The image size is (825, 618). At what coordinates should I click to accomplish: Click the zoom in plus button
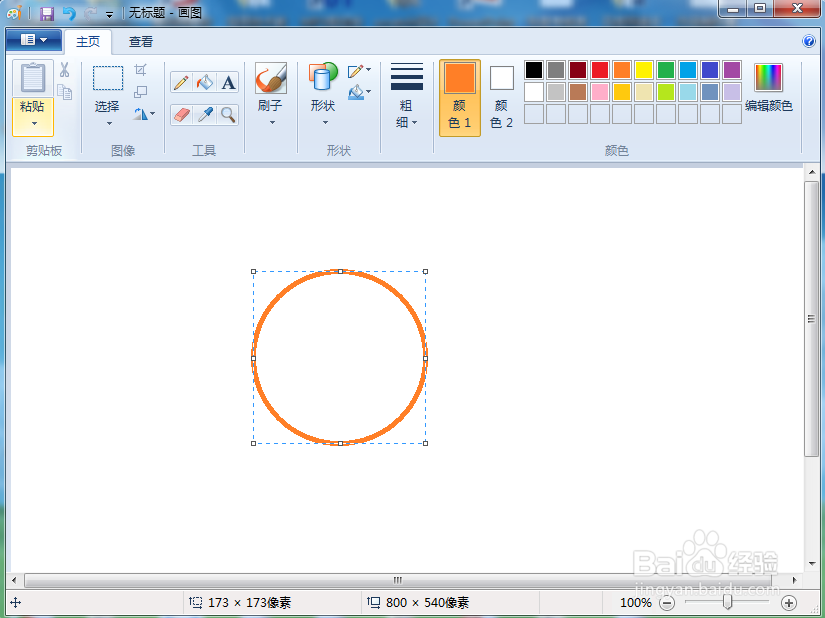coord(789,603)
